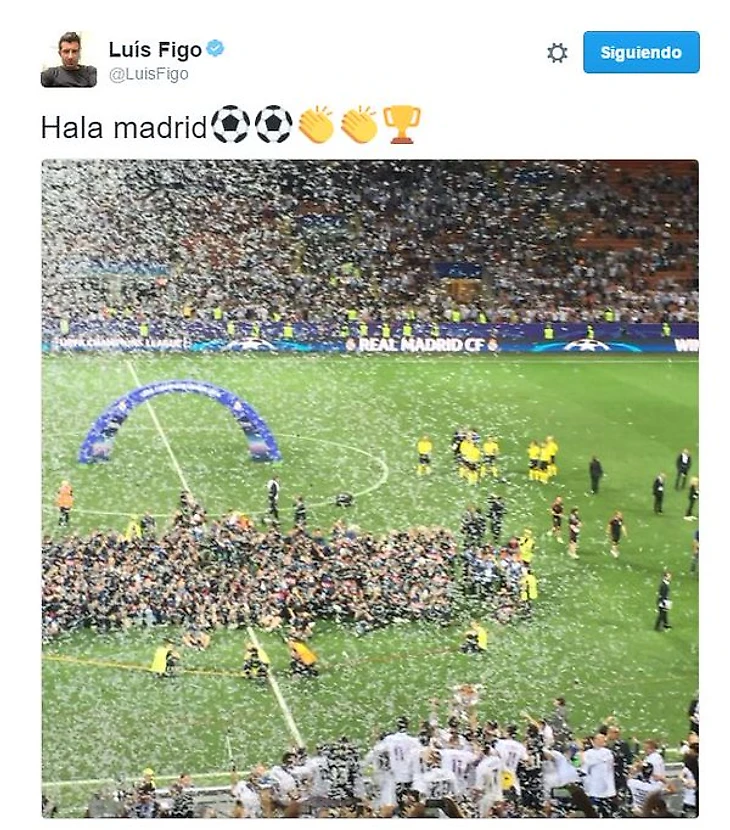
Task: Click the UEFA Champions League text on the left banner
Action: [120, 344]
